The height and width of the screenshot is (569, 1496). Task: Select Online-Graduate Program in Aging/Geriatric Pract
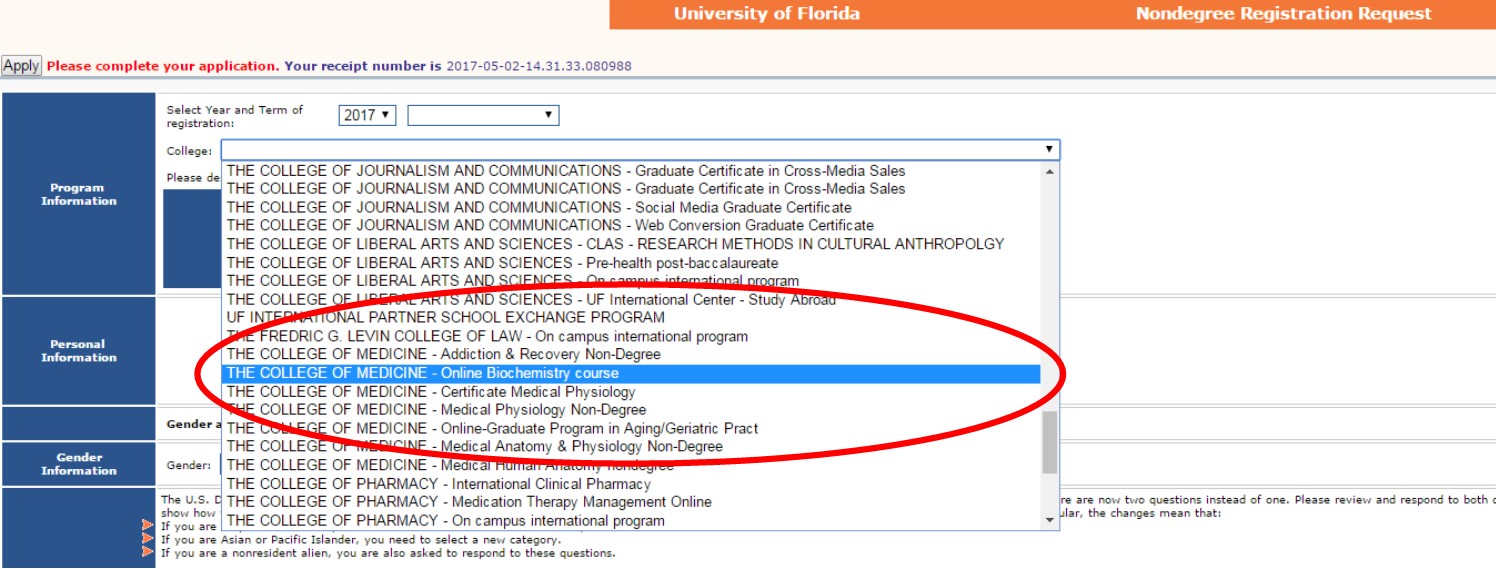point(631,428)
